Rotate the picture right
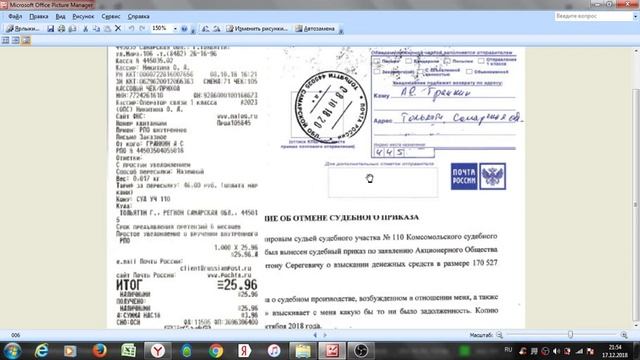 [216, 29]
